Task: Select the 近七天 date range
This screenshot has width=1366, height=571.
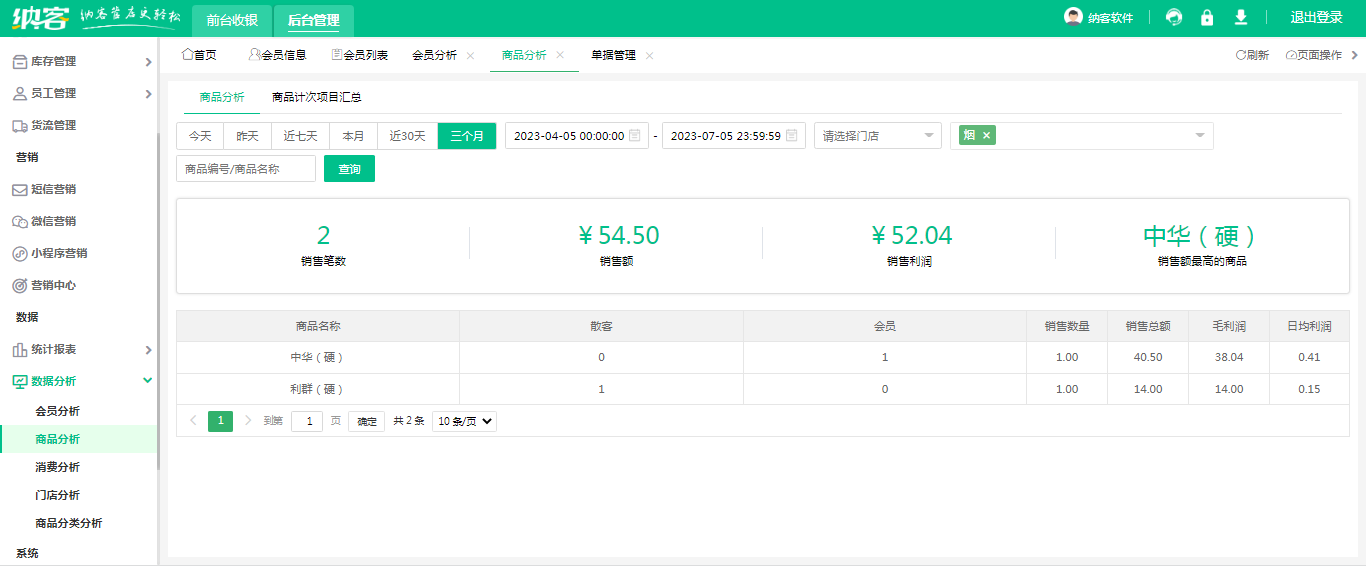Action: (x=300, y=136)
